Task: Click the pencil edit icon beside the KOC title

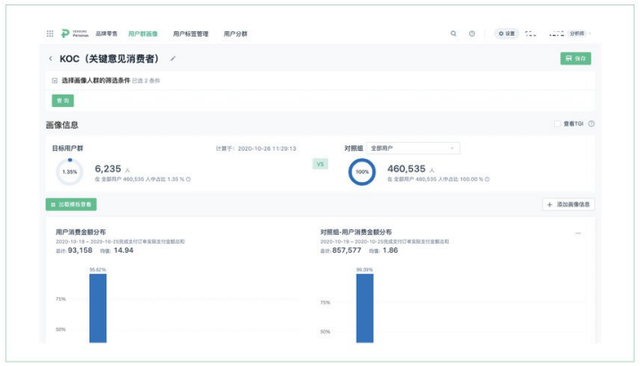Action: [173, 59]
